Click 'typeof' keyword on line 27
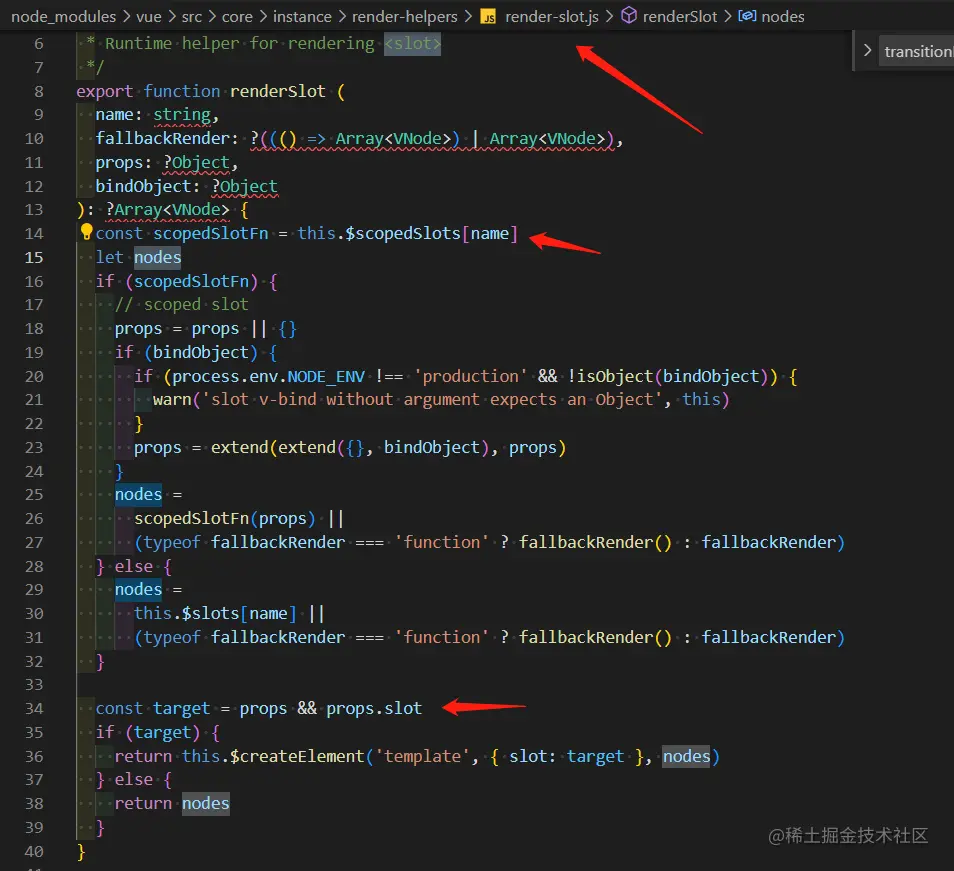This screenshot has height=871, width=954. click(172, 543)
